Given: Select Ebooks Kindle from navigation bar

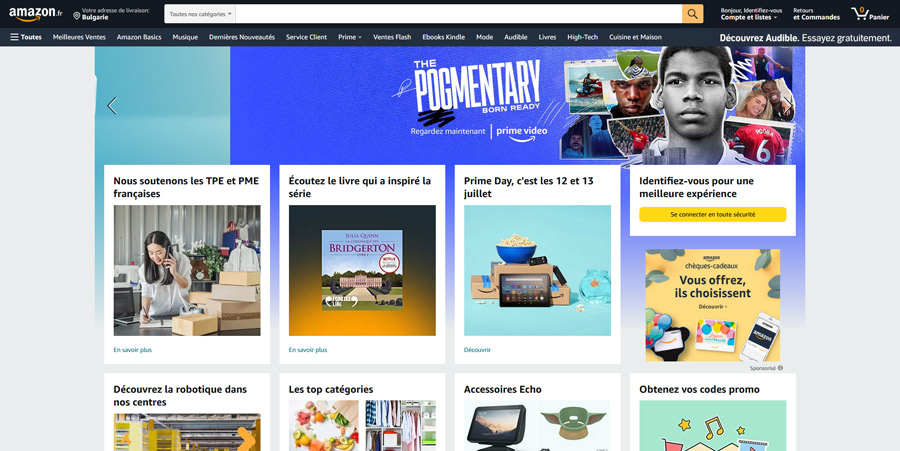Looking at the screenshot, I should click(x=444, y=37).
